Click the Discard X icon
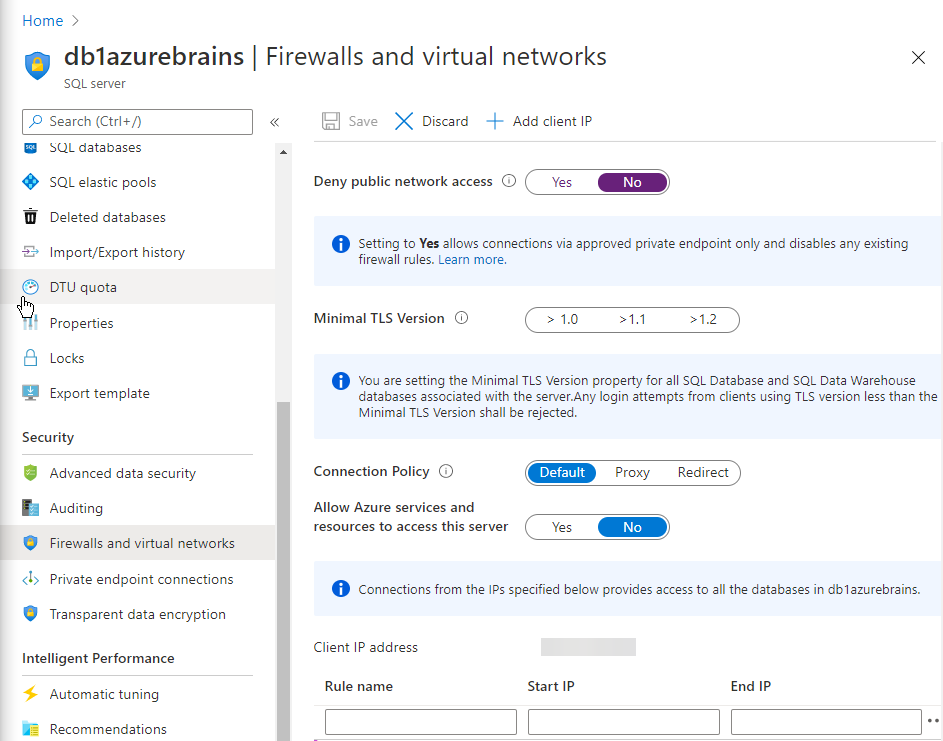Image resolution: width=943 pixels, height=741 pixels. tap(404, 121)
